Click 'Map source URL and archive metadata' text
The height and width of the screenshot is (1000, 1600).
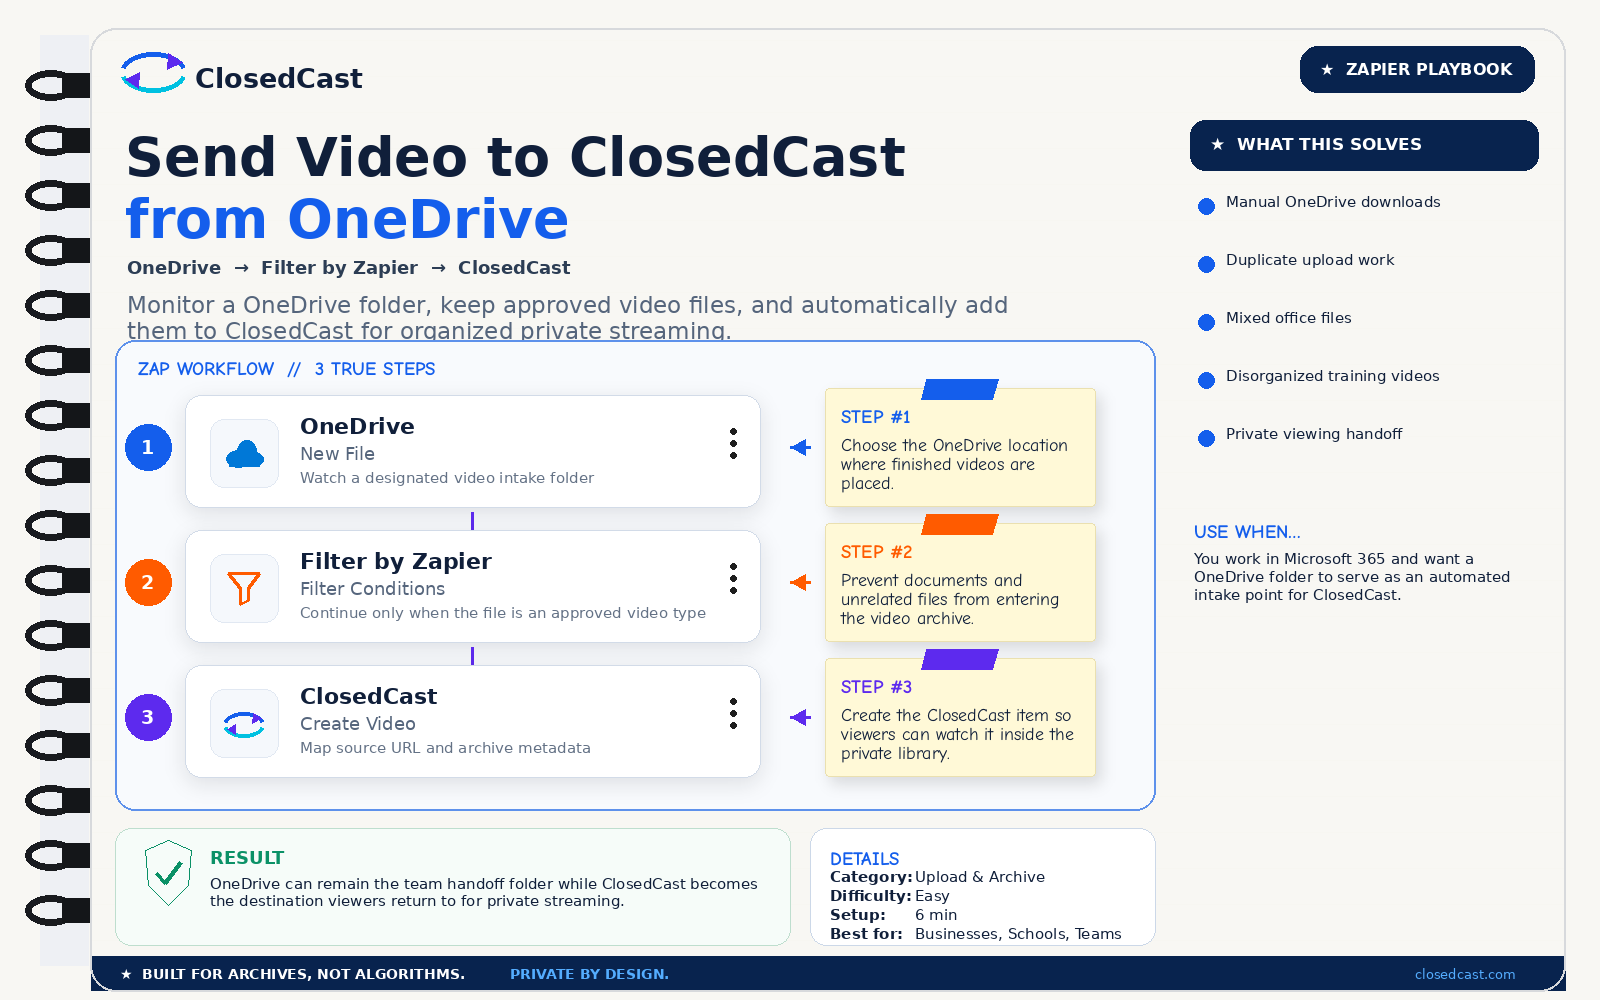tap(445, 748)
